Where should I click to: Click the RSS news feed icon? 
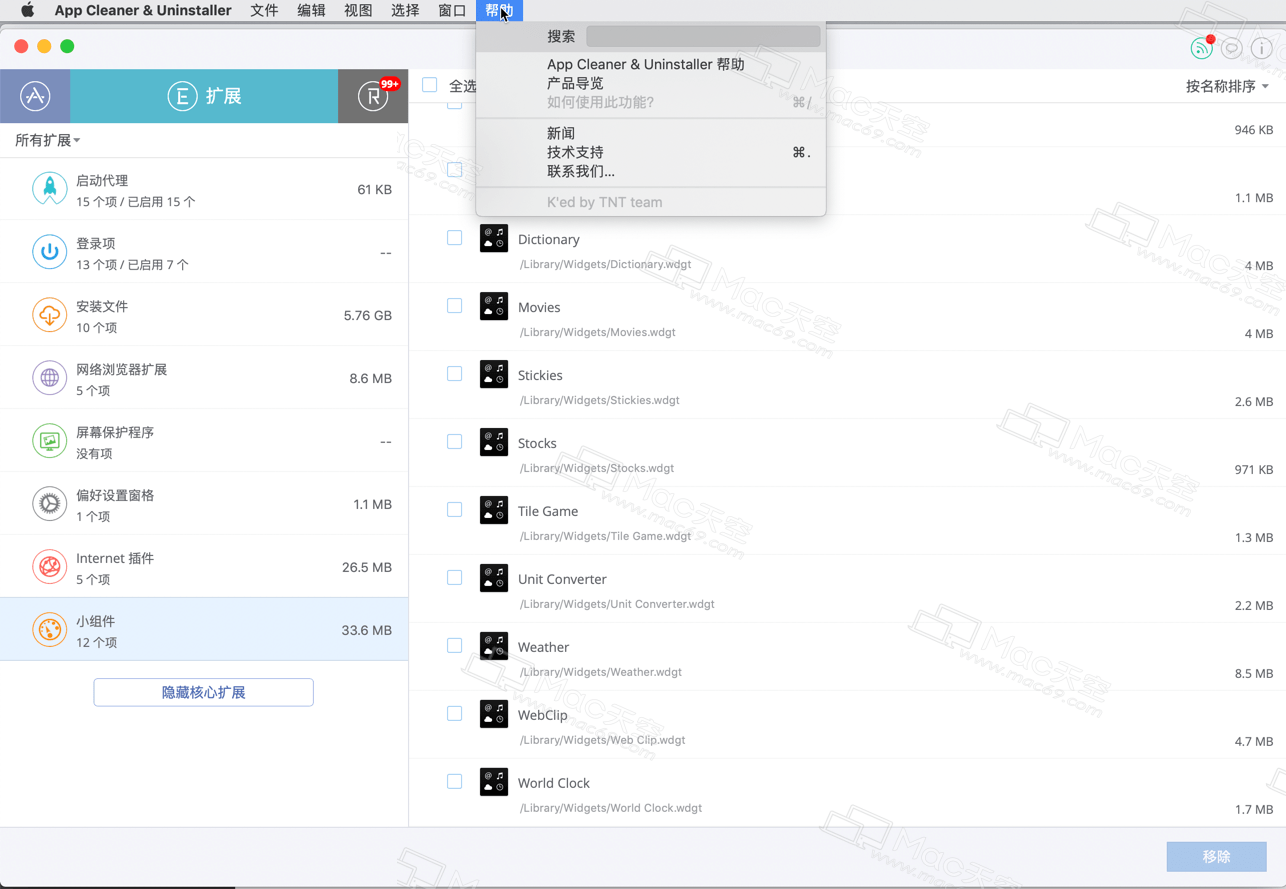(1201, 47)
